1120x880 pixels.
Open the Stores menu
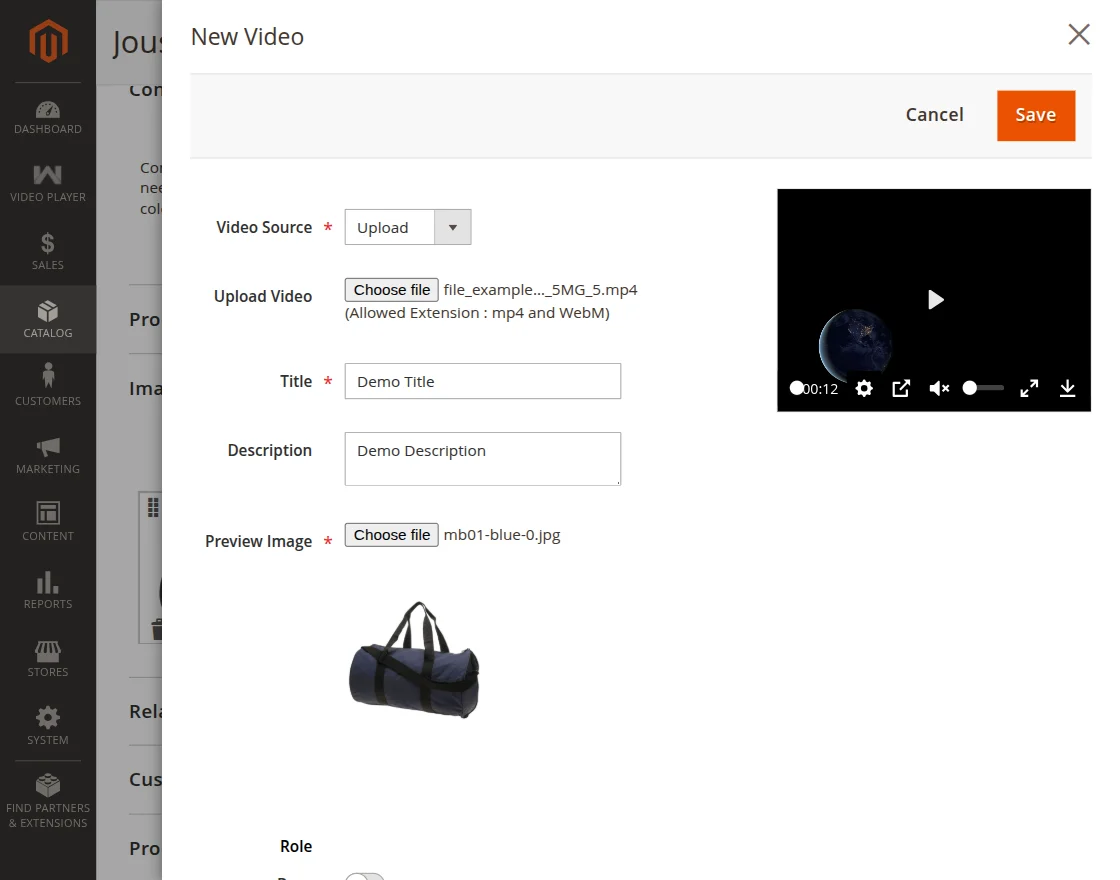(x=48, y=658)
